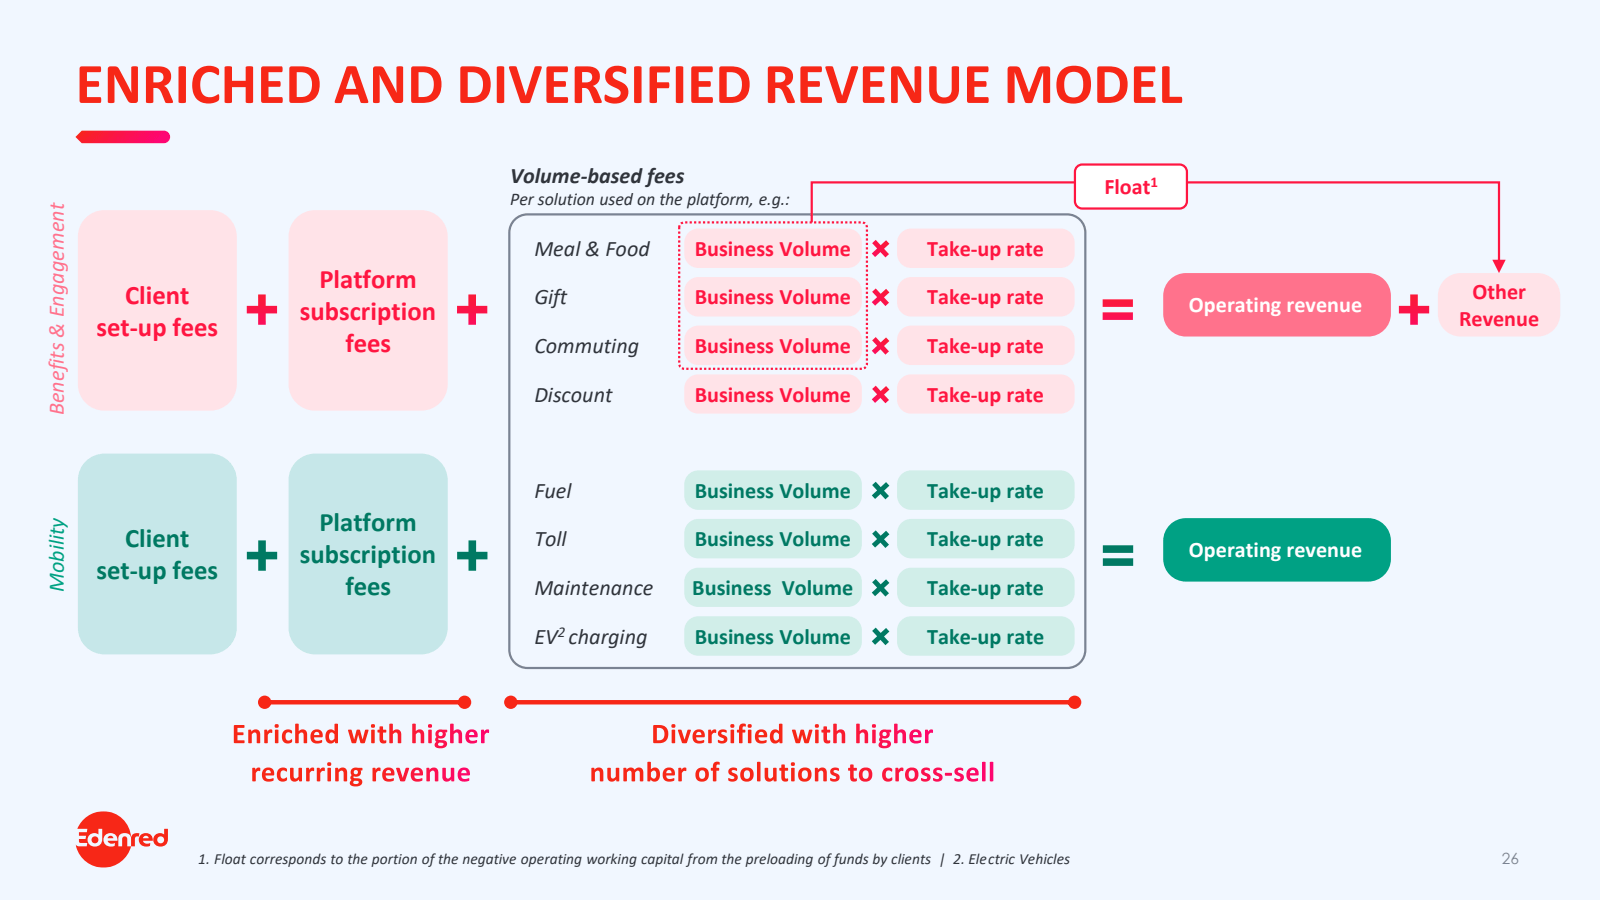The width and height of the screenshot is (1600, 900).
Task: Click Diversified with higher number of solutions text
Action: click(x=792, y=753)
